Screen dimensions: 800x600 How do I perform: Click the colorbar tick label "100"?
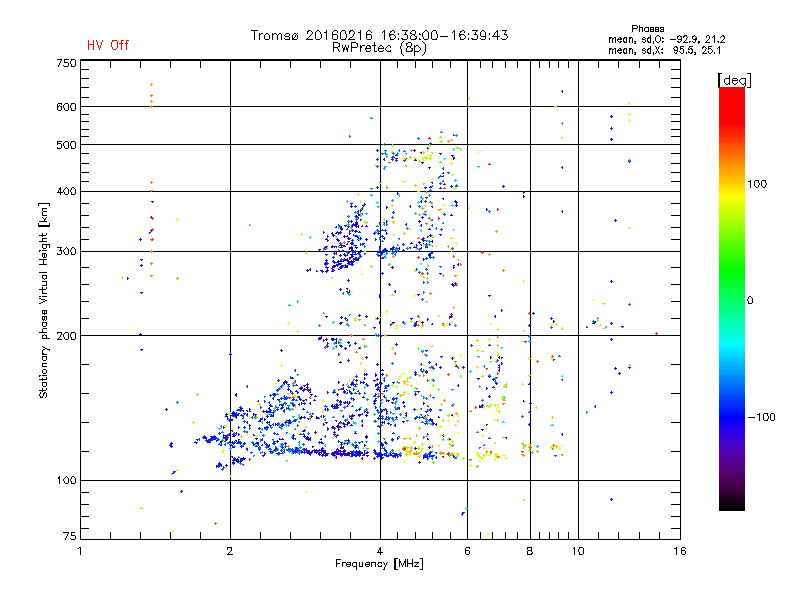pyautogui.click(x=757, y=184)
